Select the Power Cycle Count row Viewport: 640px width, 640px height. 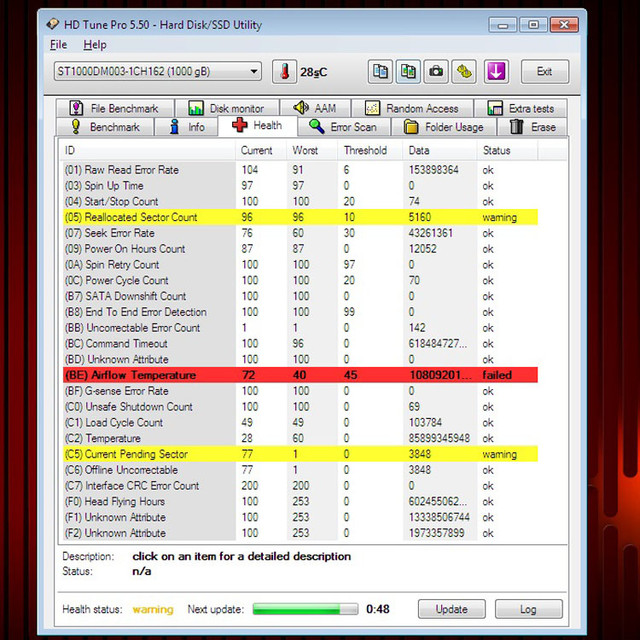point(300,280)
